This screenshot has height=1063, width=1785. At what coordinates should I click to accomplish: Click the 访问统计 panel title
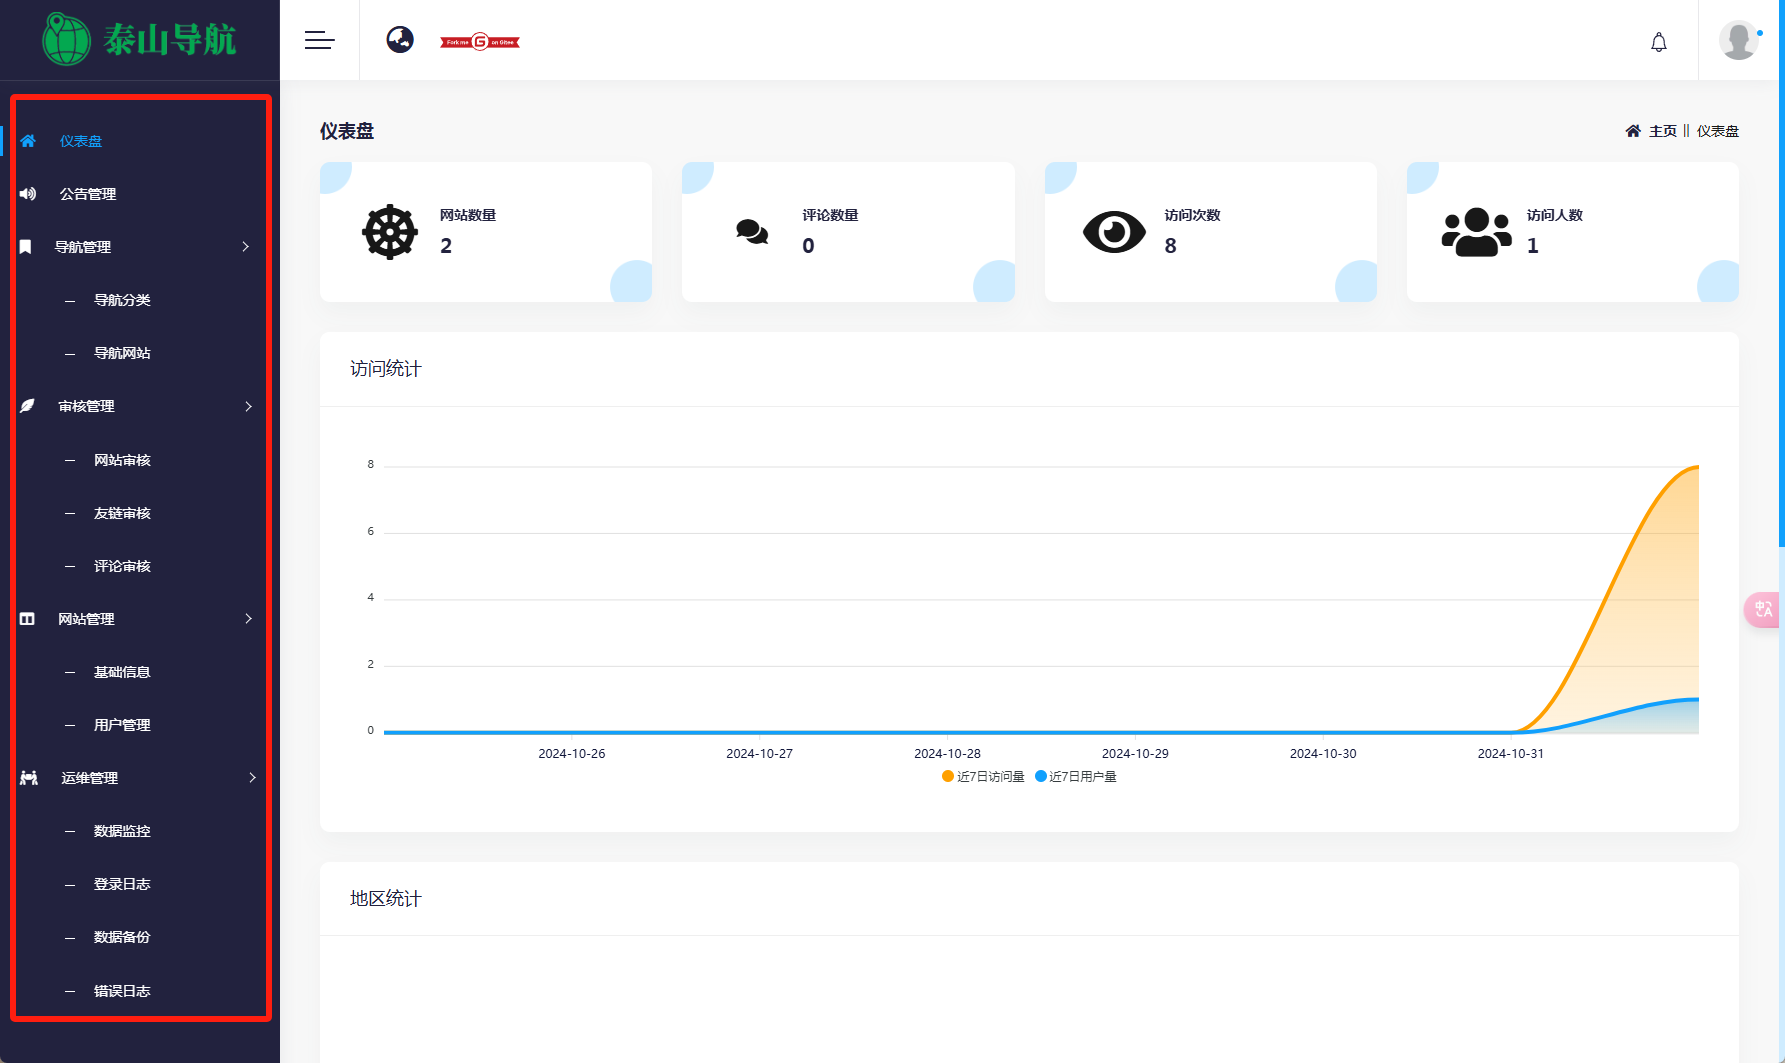[386, 369]
